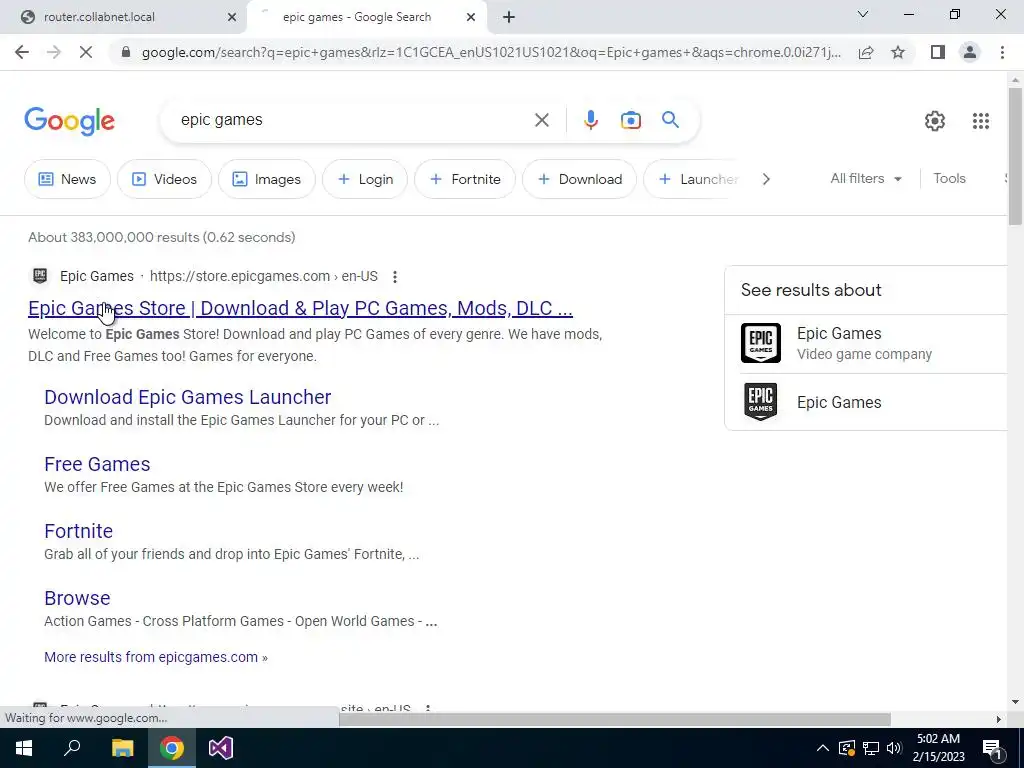Click the Epic Games favicon beside first result
The width and height of the screenshot is (1024, 768).
pyautogui.click(x=40, y=276)
